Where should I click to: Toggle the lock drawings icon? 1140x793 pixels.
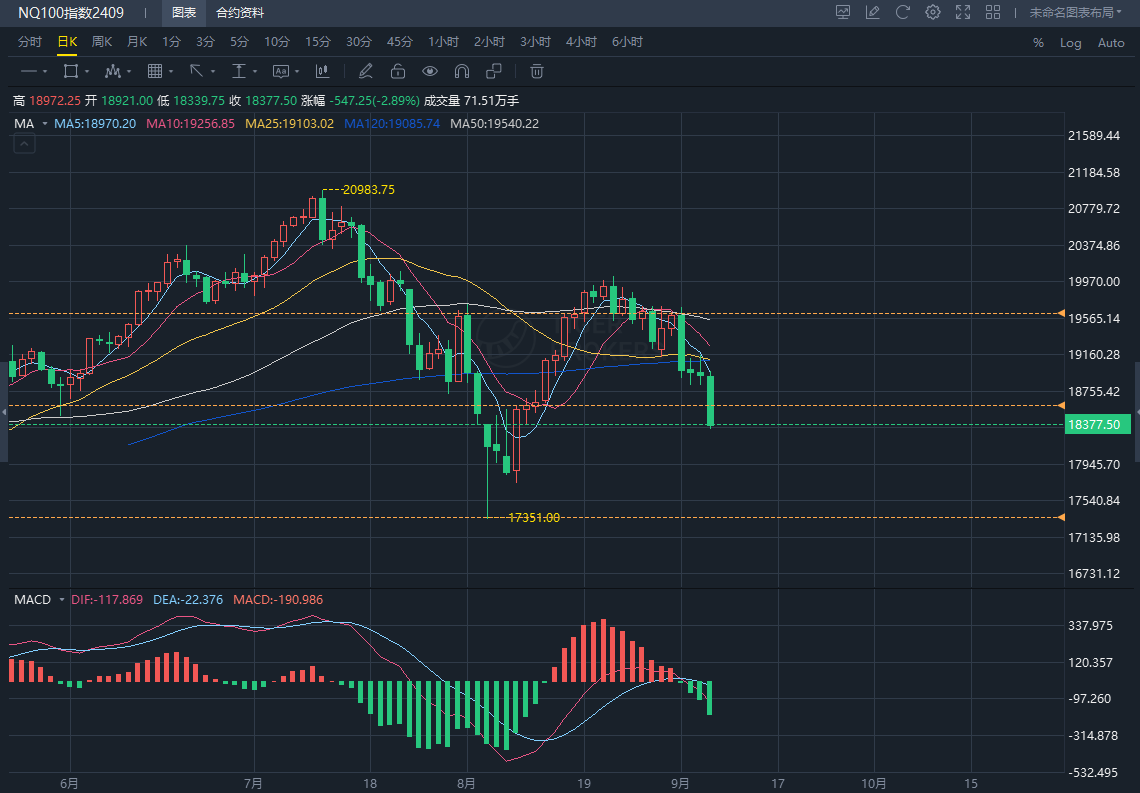[x=397, y=71]
